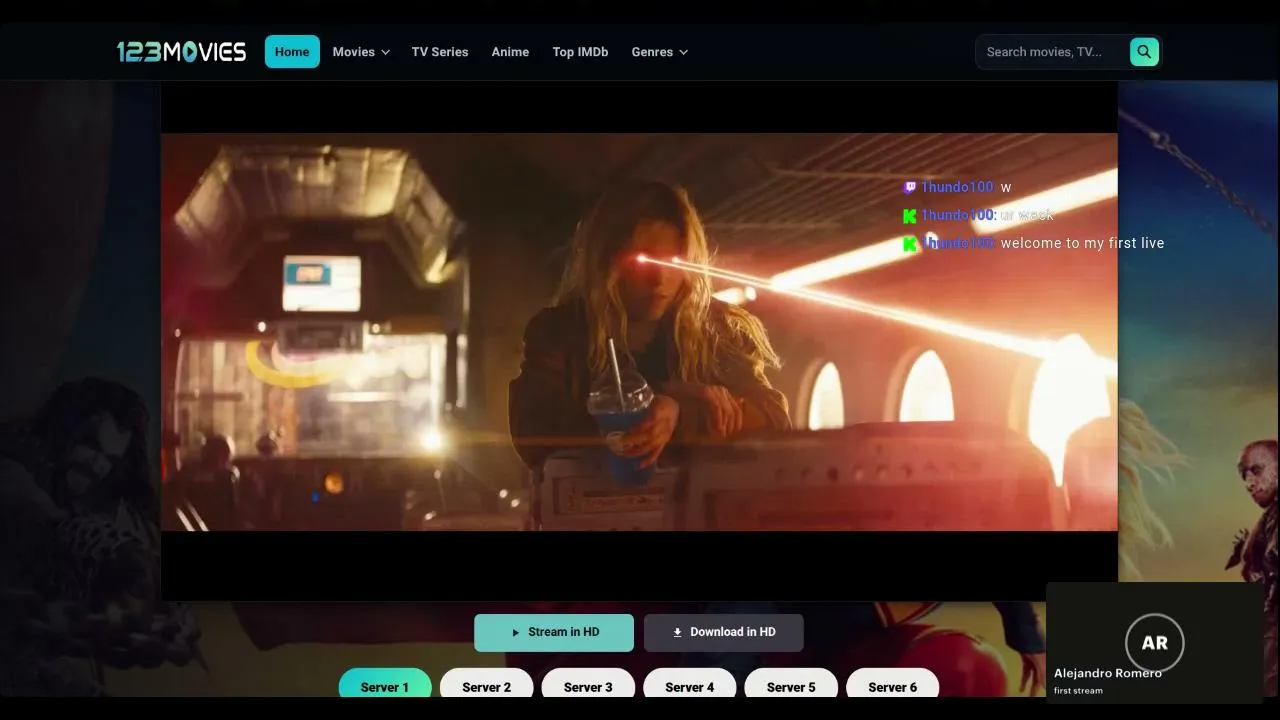
Task: Click the Alejandro Romero name label
Action: 1108,673
